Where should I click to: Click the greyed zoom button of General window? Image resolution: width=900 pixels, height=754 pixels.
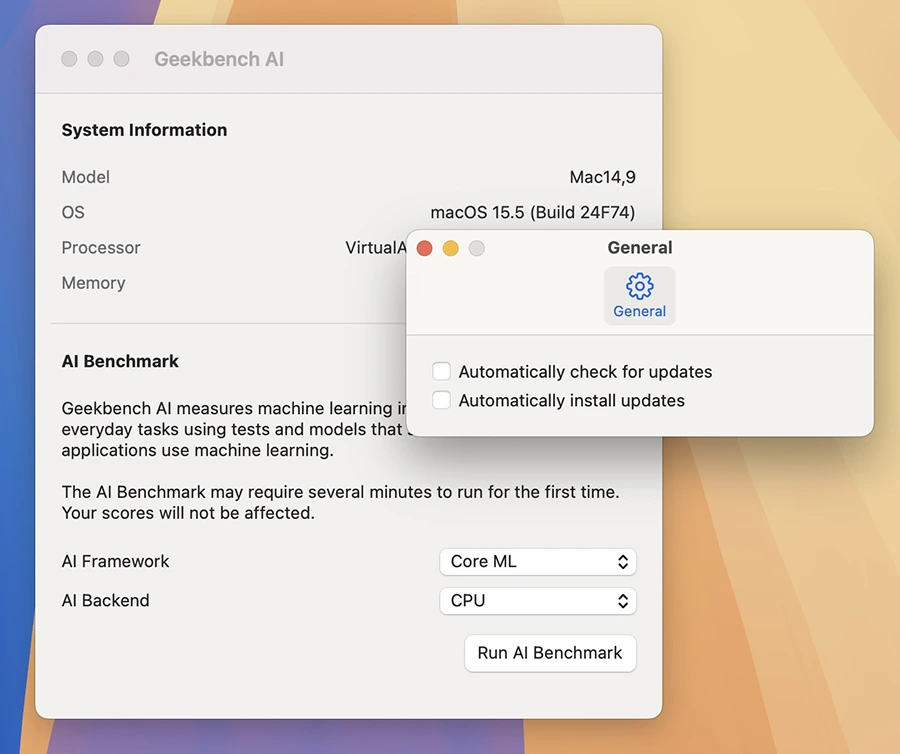point(477,248)
